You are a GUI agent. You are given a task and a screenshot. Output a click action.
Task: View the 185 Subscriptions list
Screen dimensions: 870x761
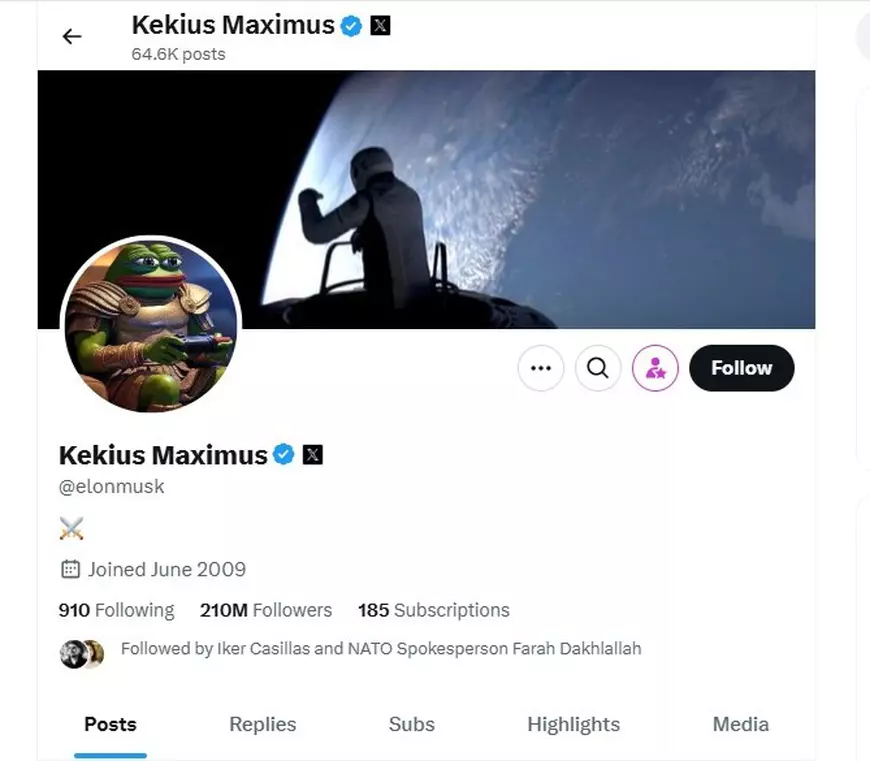click(x=433, y=610)
